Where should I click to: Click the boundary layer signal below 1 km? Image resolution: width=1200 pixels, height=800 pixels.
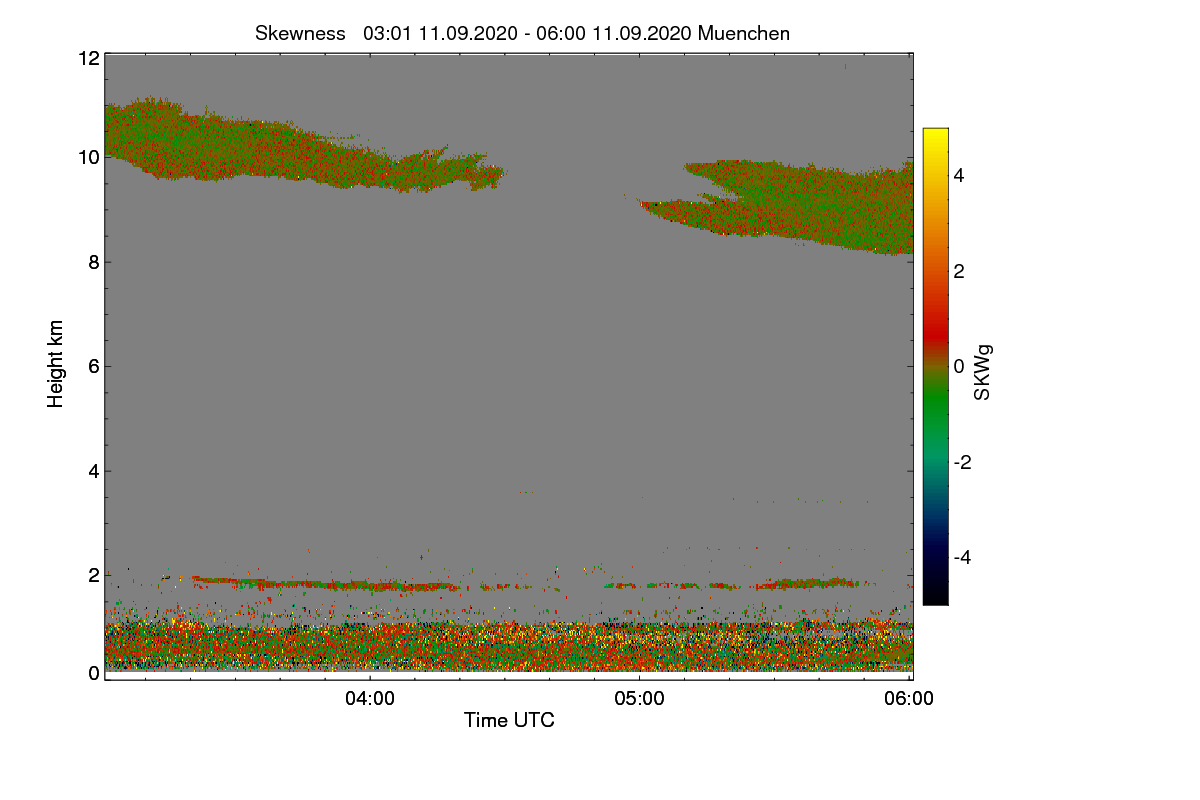pos(509,645)
